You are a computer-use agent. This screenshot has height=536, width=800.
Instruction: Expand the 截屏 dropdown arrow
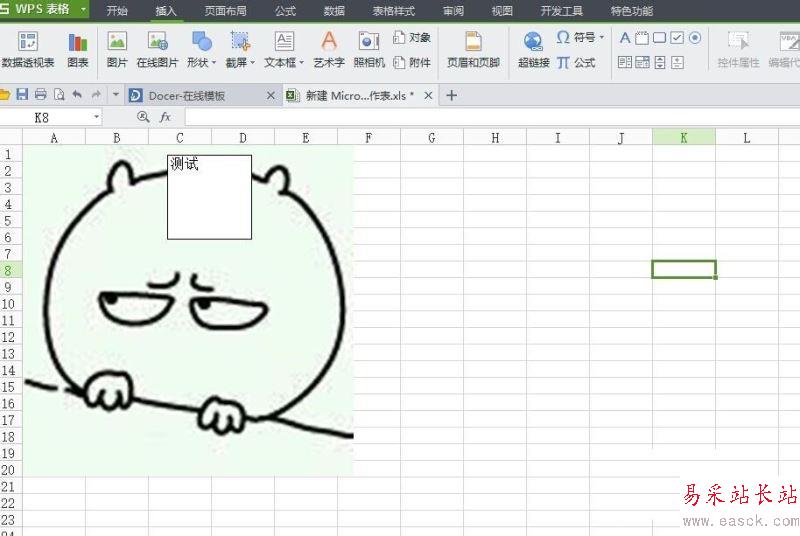[x=252, y=63]
